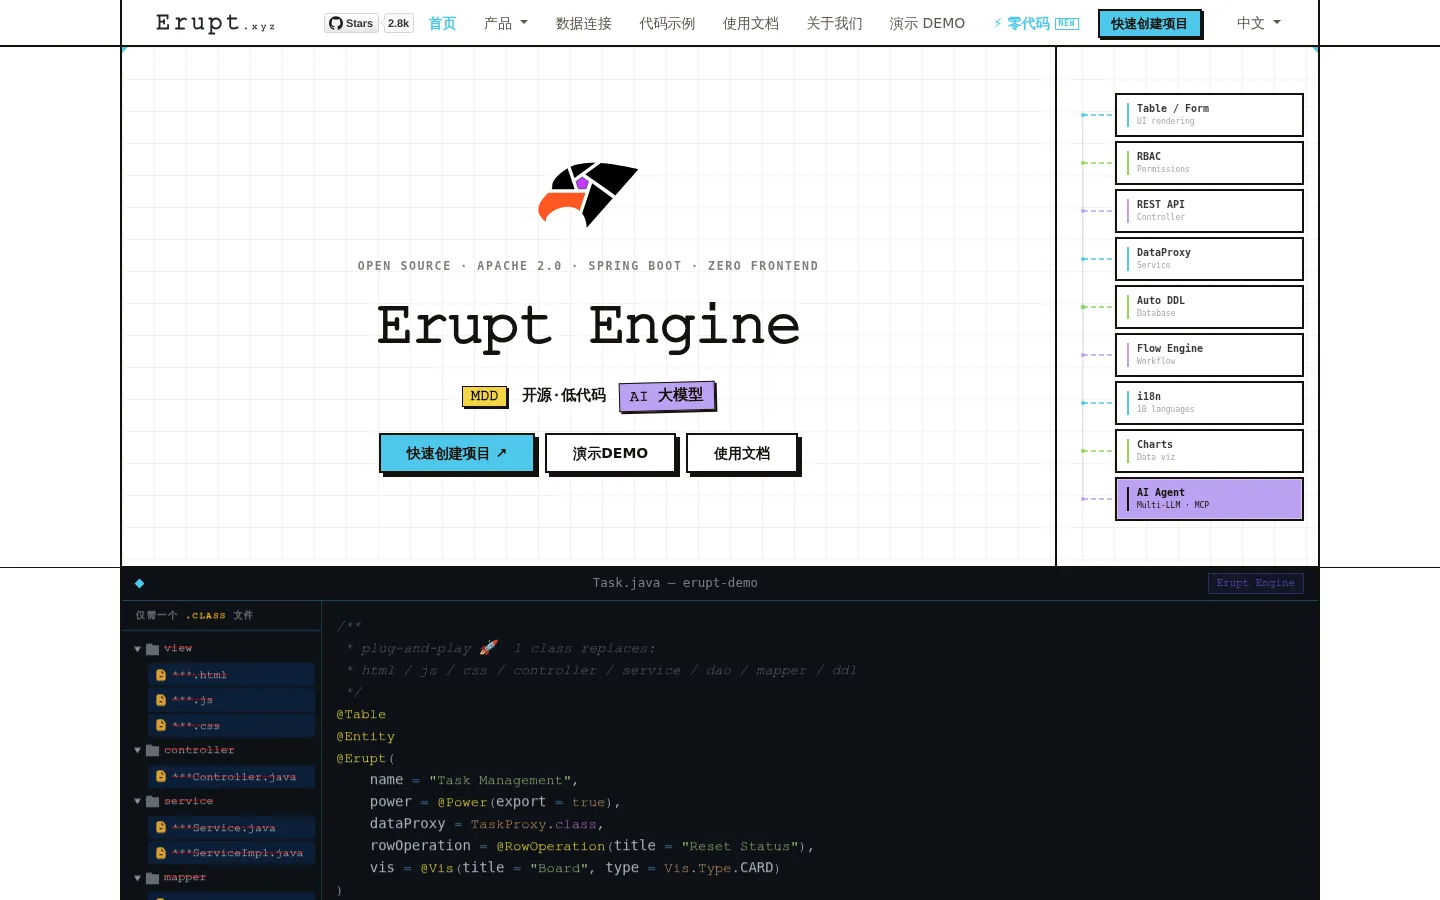This screenshot has width=1440, height=900.
Task: Click the Erupt Engine hero heading
Action: [x=588, y=326]
